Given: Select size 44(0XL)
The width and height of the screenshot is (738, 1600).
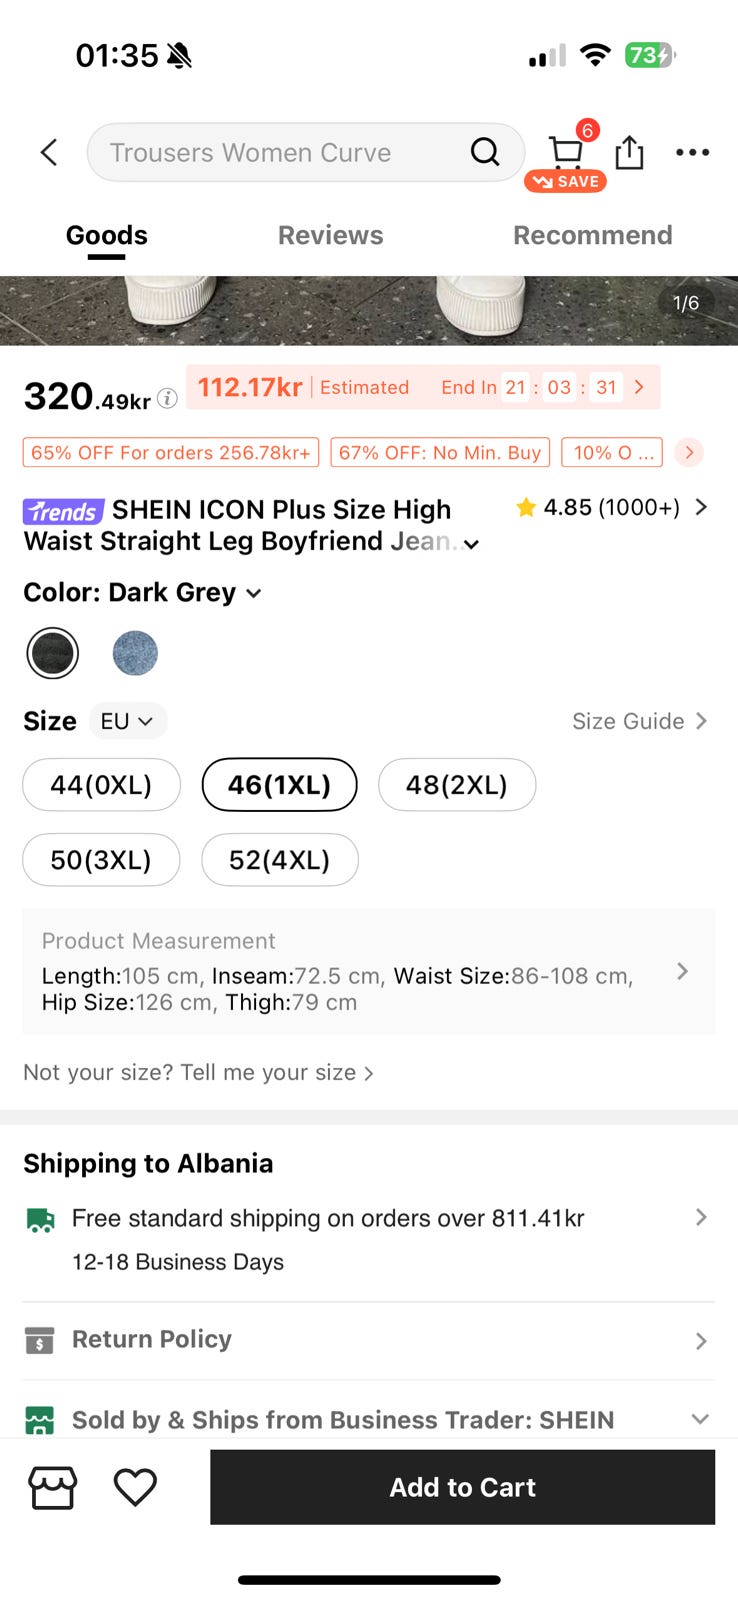Looking at the screenshot, I should (101, 785).
